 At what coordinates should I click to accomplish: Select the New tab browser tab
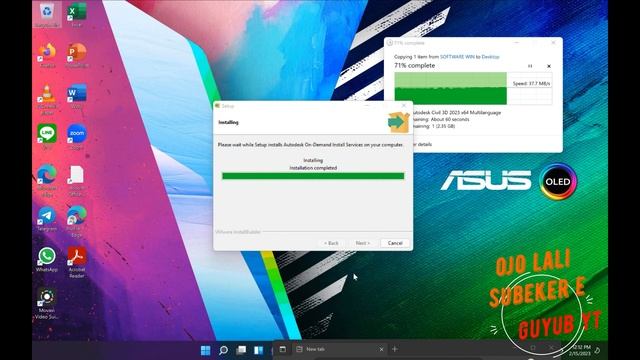pyautogui.click(x=340, y=349)
